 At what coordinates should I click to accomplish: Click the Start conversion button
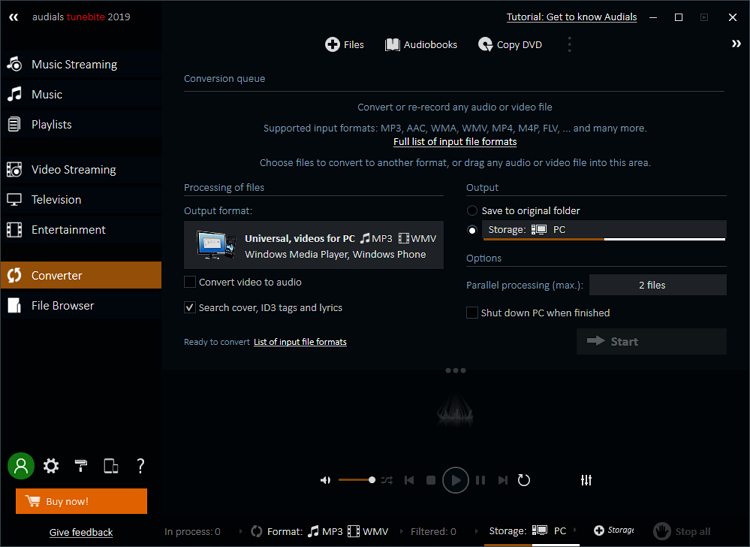click(x=651, y=341)
